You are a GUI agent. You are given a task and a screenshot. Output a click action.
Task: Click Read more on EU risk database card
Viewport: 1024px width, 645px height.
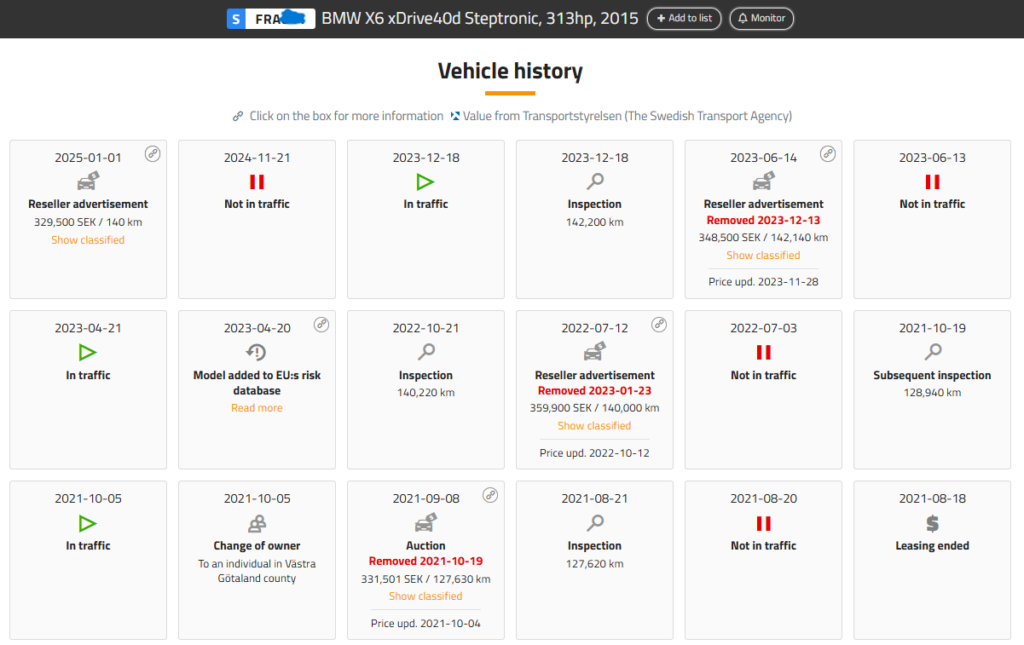[x=257, y=408]
